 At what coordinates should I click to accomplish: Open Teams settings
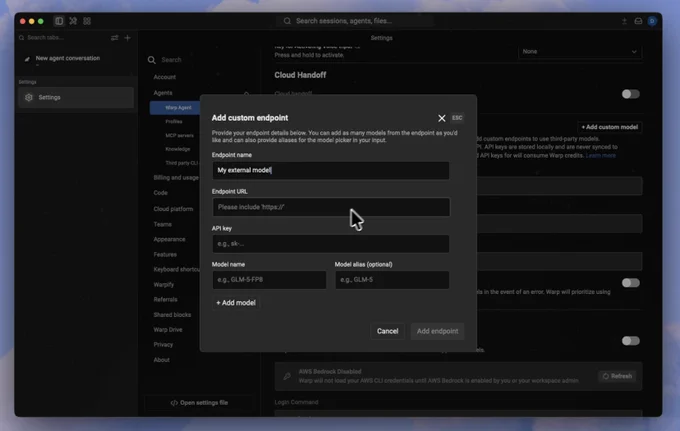coord(163,225)
